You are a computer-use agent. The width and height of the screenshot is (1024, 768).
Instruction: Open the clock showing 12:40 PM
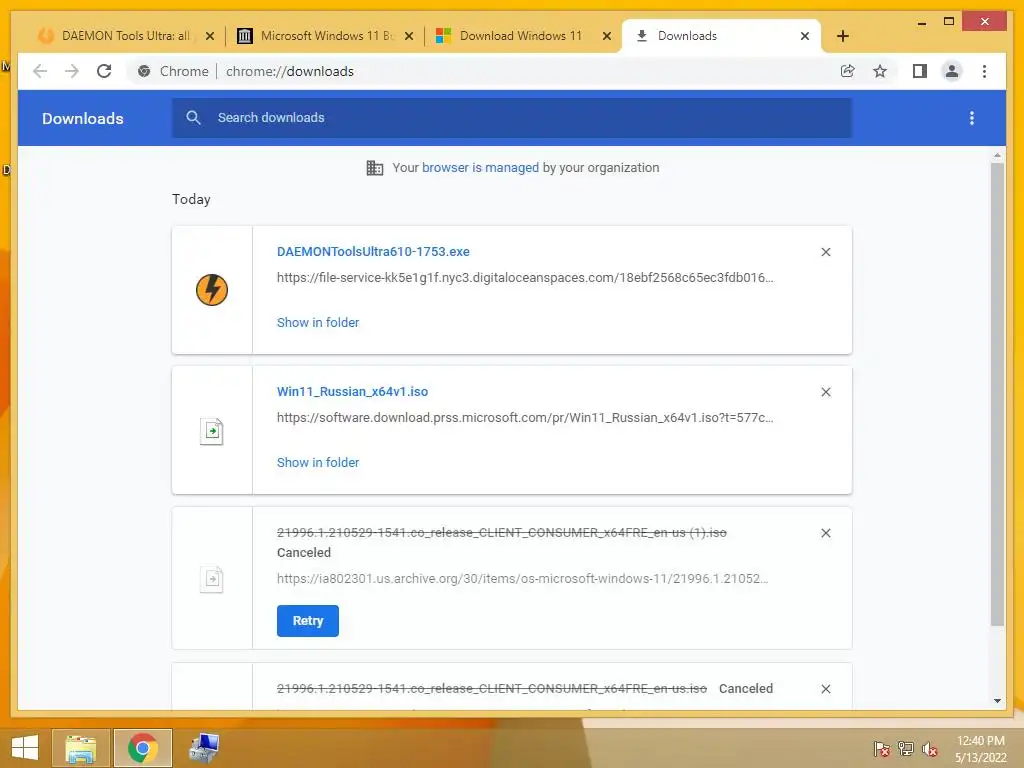coord(980,749)
